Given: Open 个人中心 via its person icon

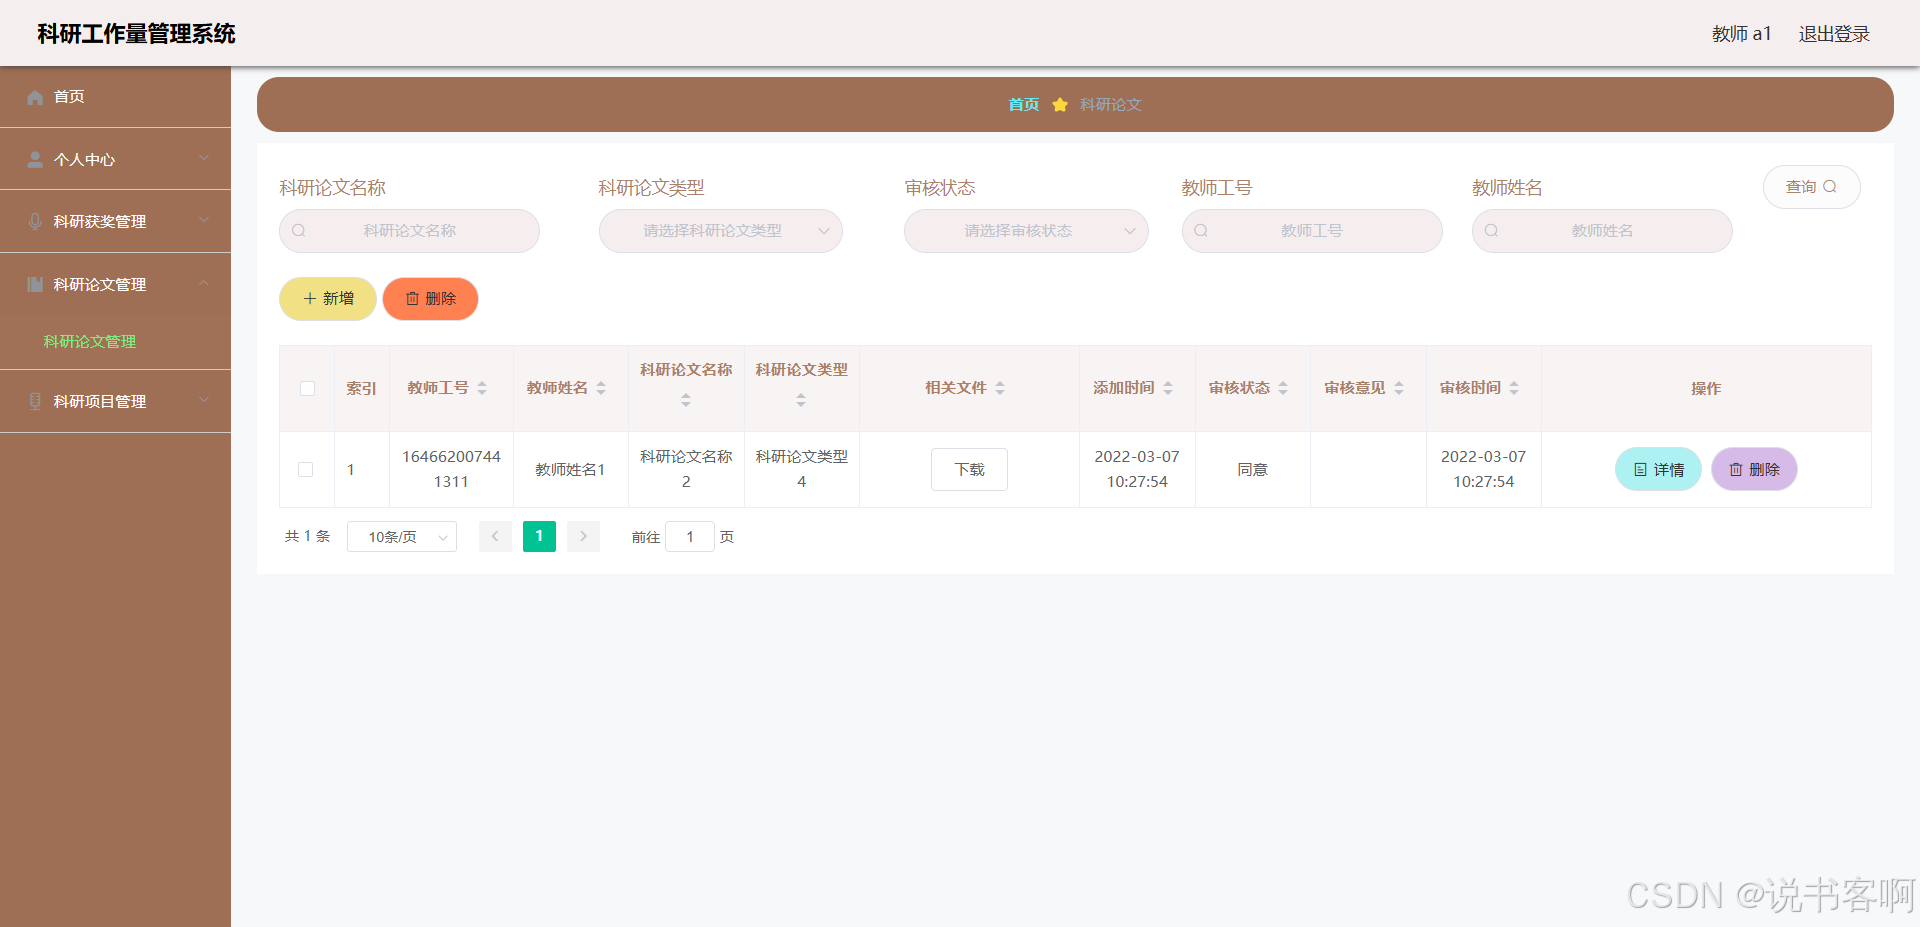Looking at the screenshot, I should pos(36,158).
